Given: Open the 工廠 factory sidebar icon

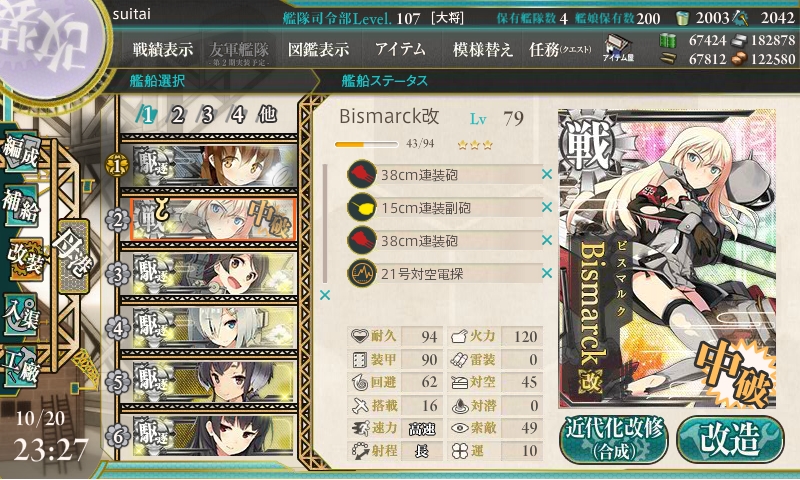Looking at the screenshot, I should 21,366.
